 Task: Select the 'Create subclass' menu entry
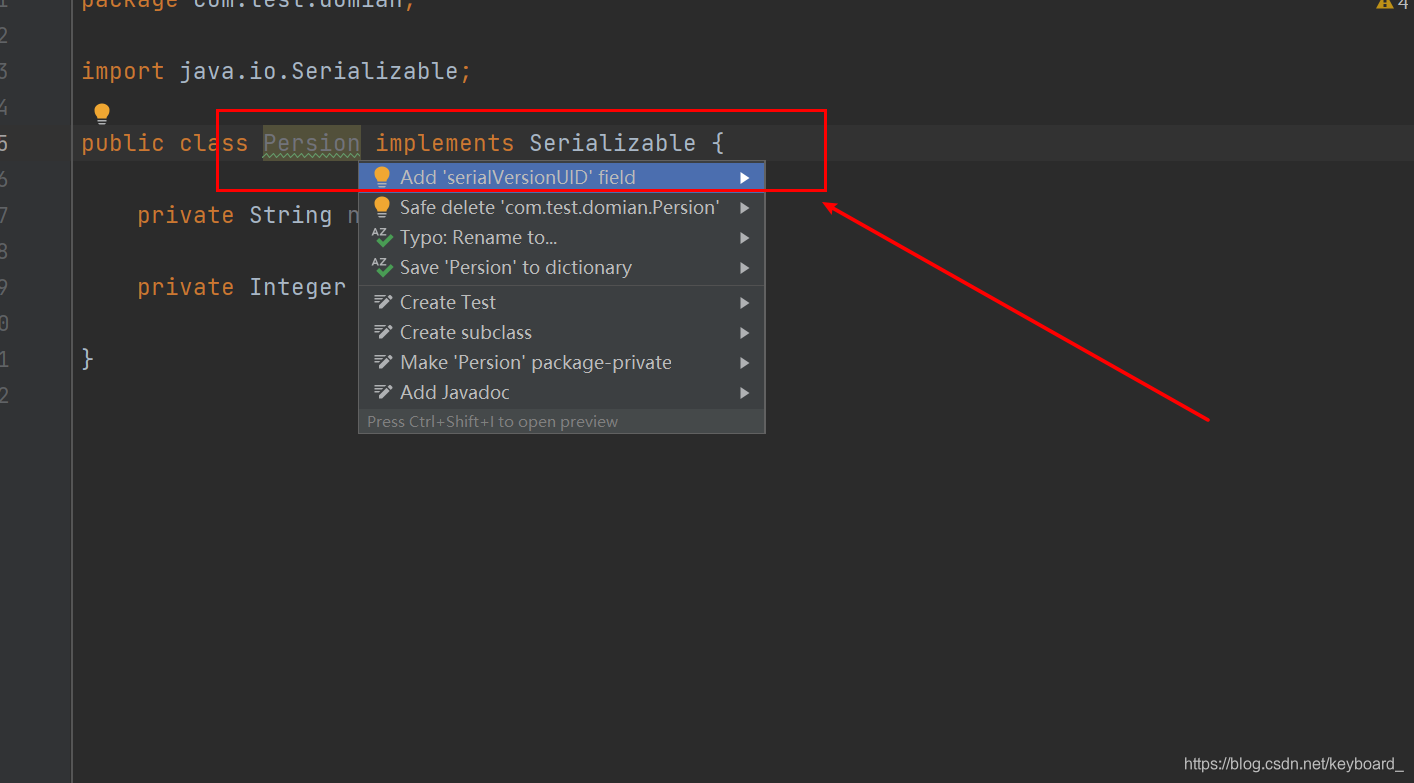point(465,332)
